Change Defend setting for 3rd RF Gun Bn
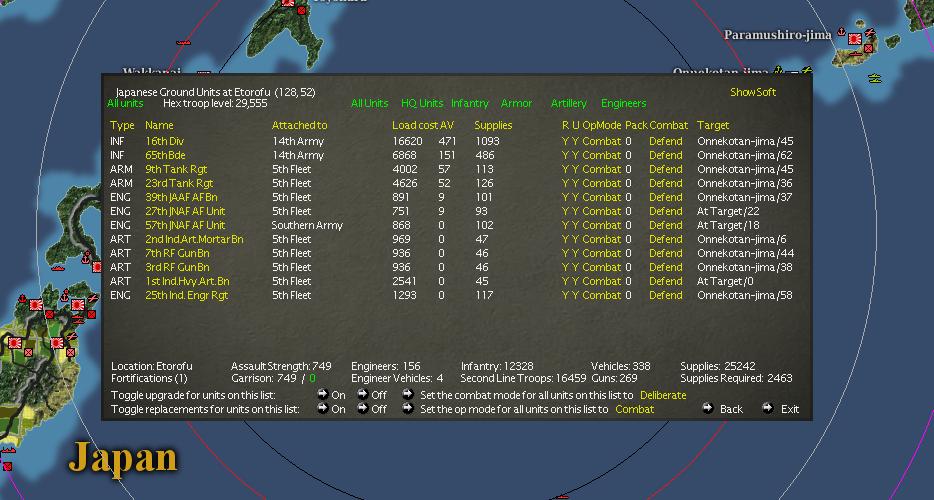The image size is (934, 500). 665,267
